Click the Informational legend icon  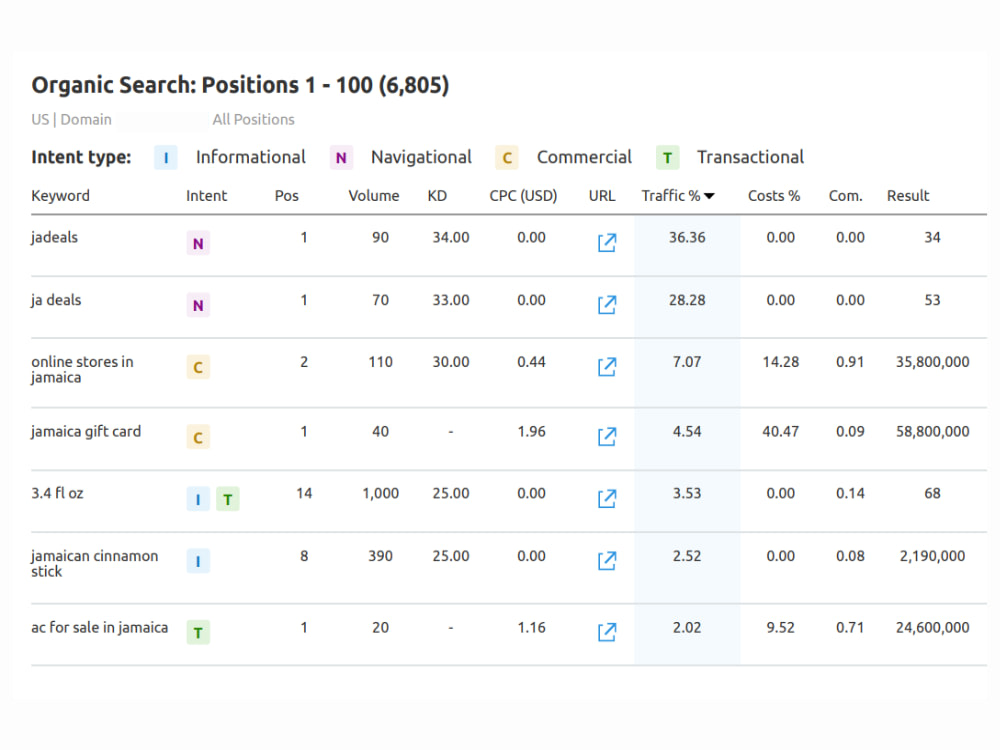166,158
